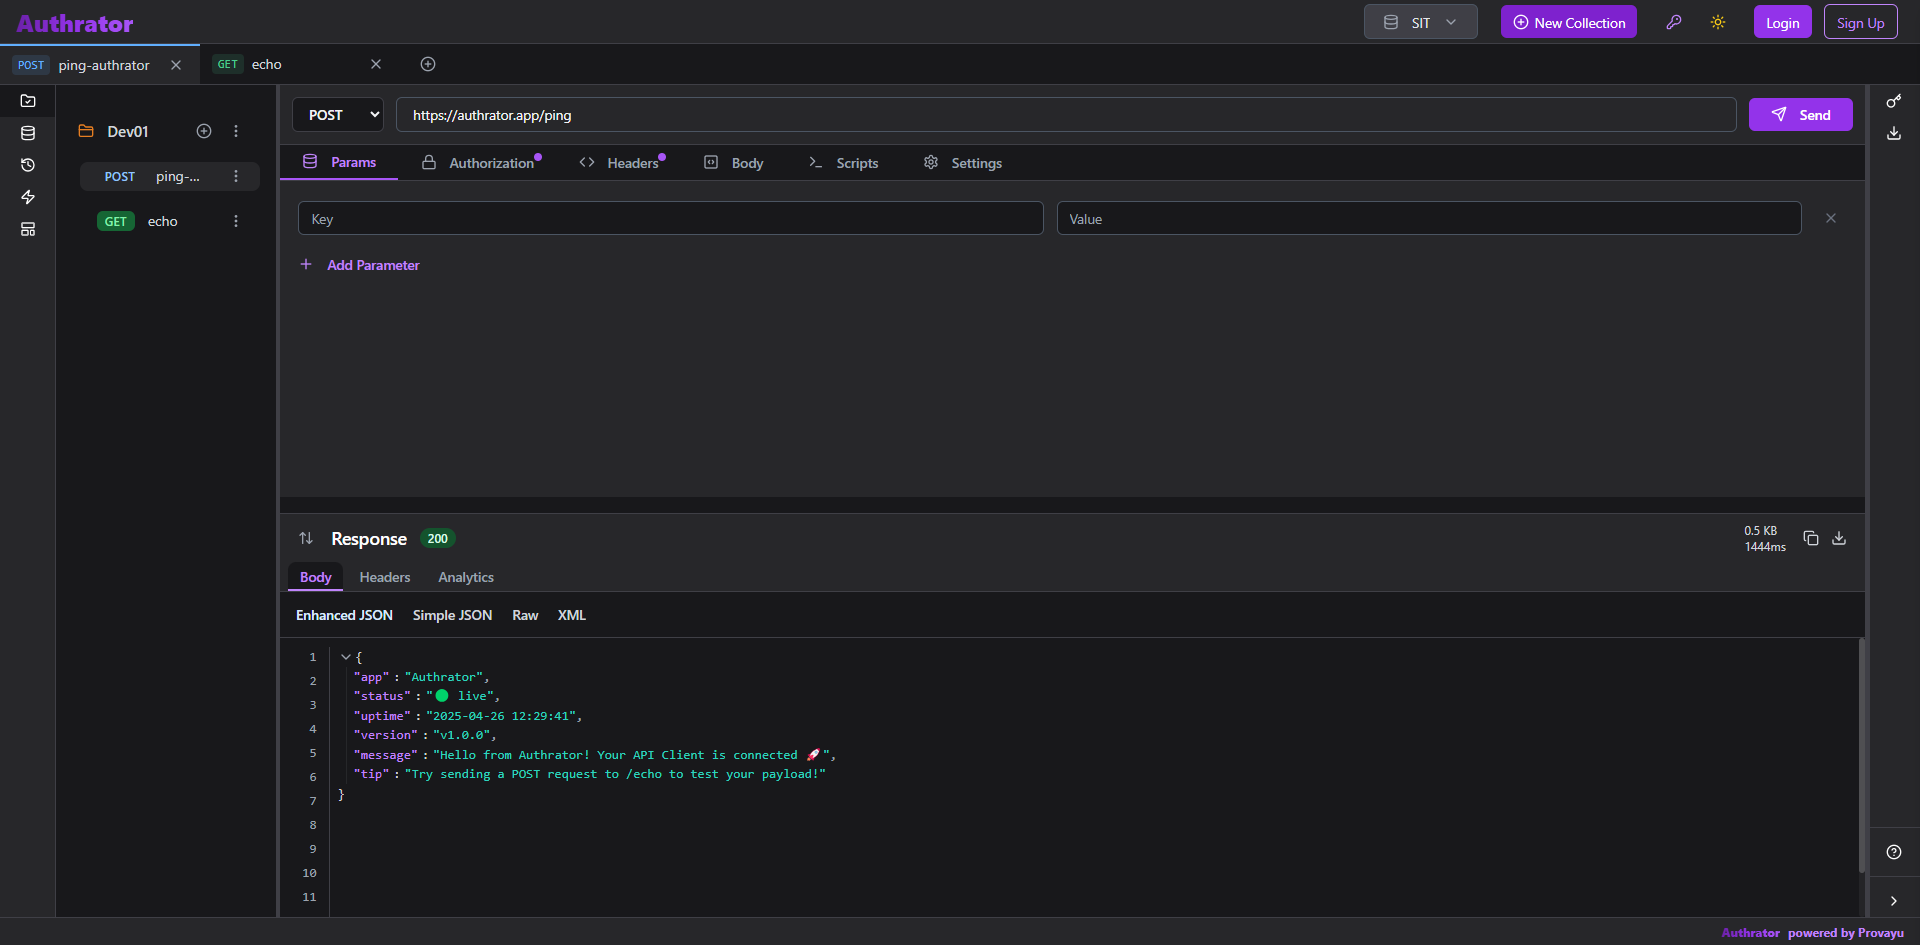Switch to the Authorization tab

tap(482, 163)
